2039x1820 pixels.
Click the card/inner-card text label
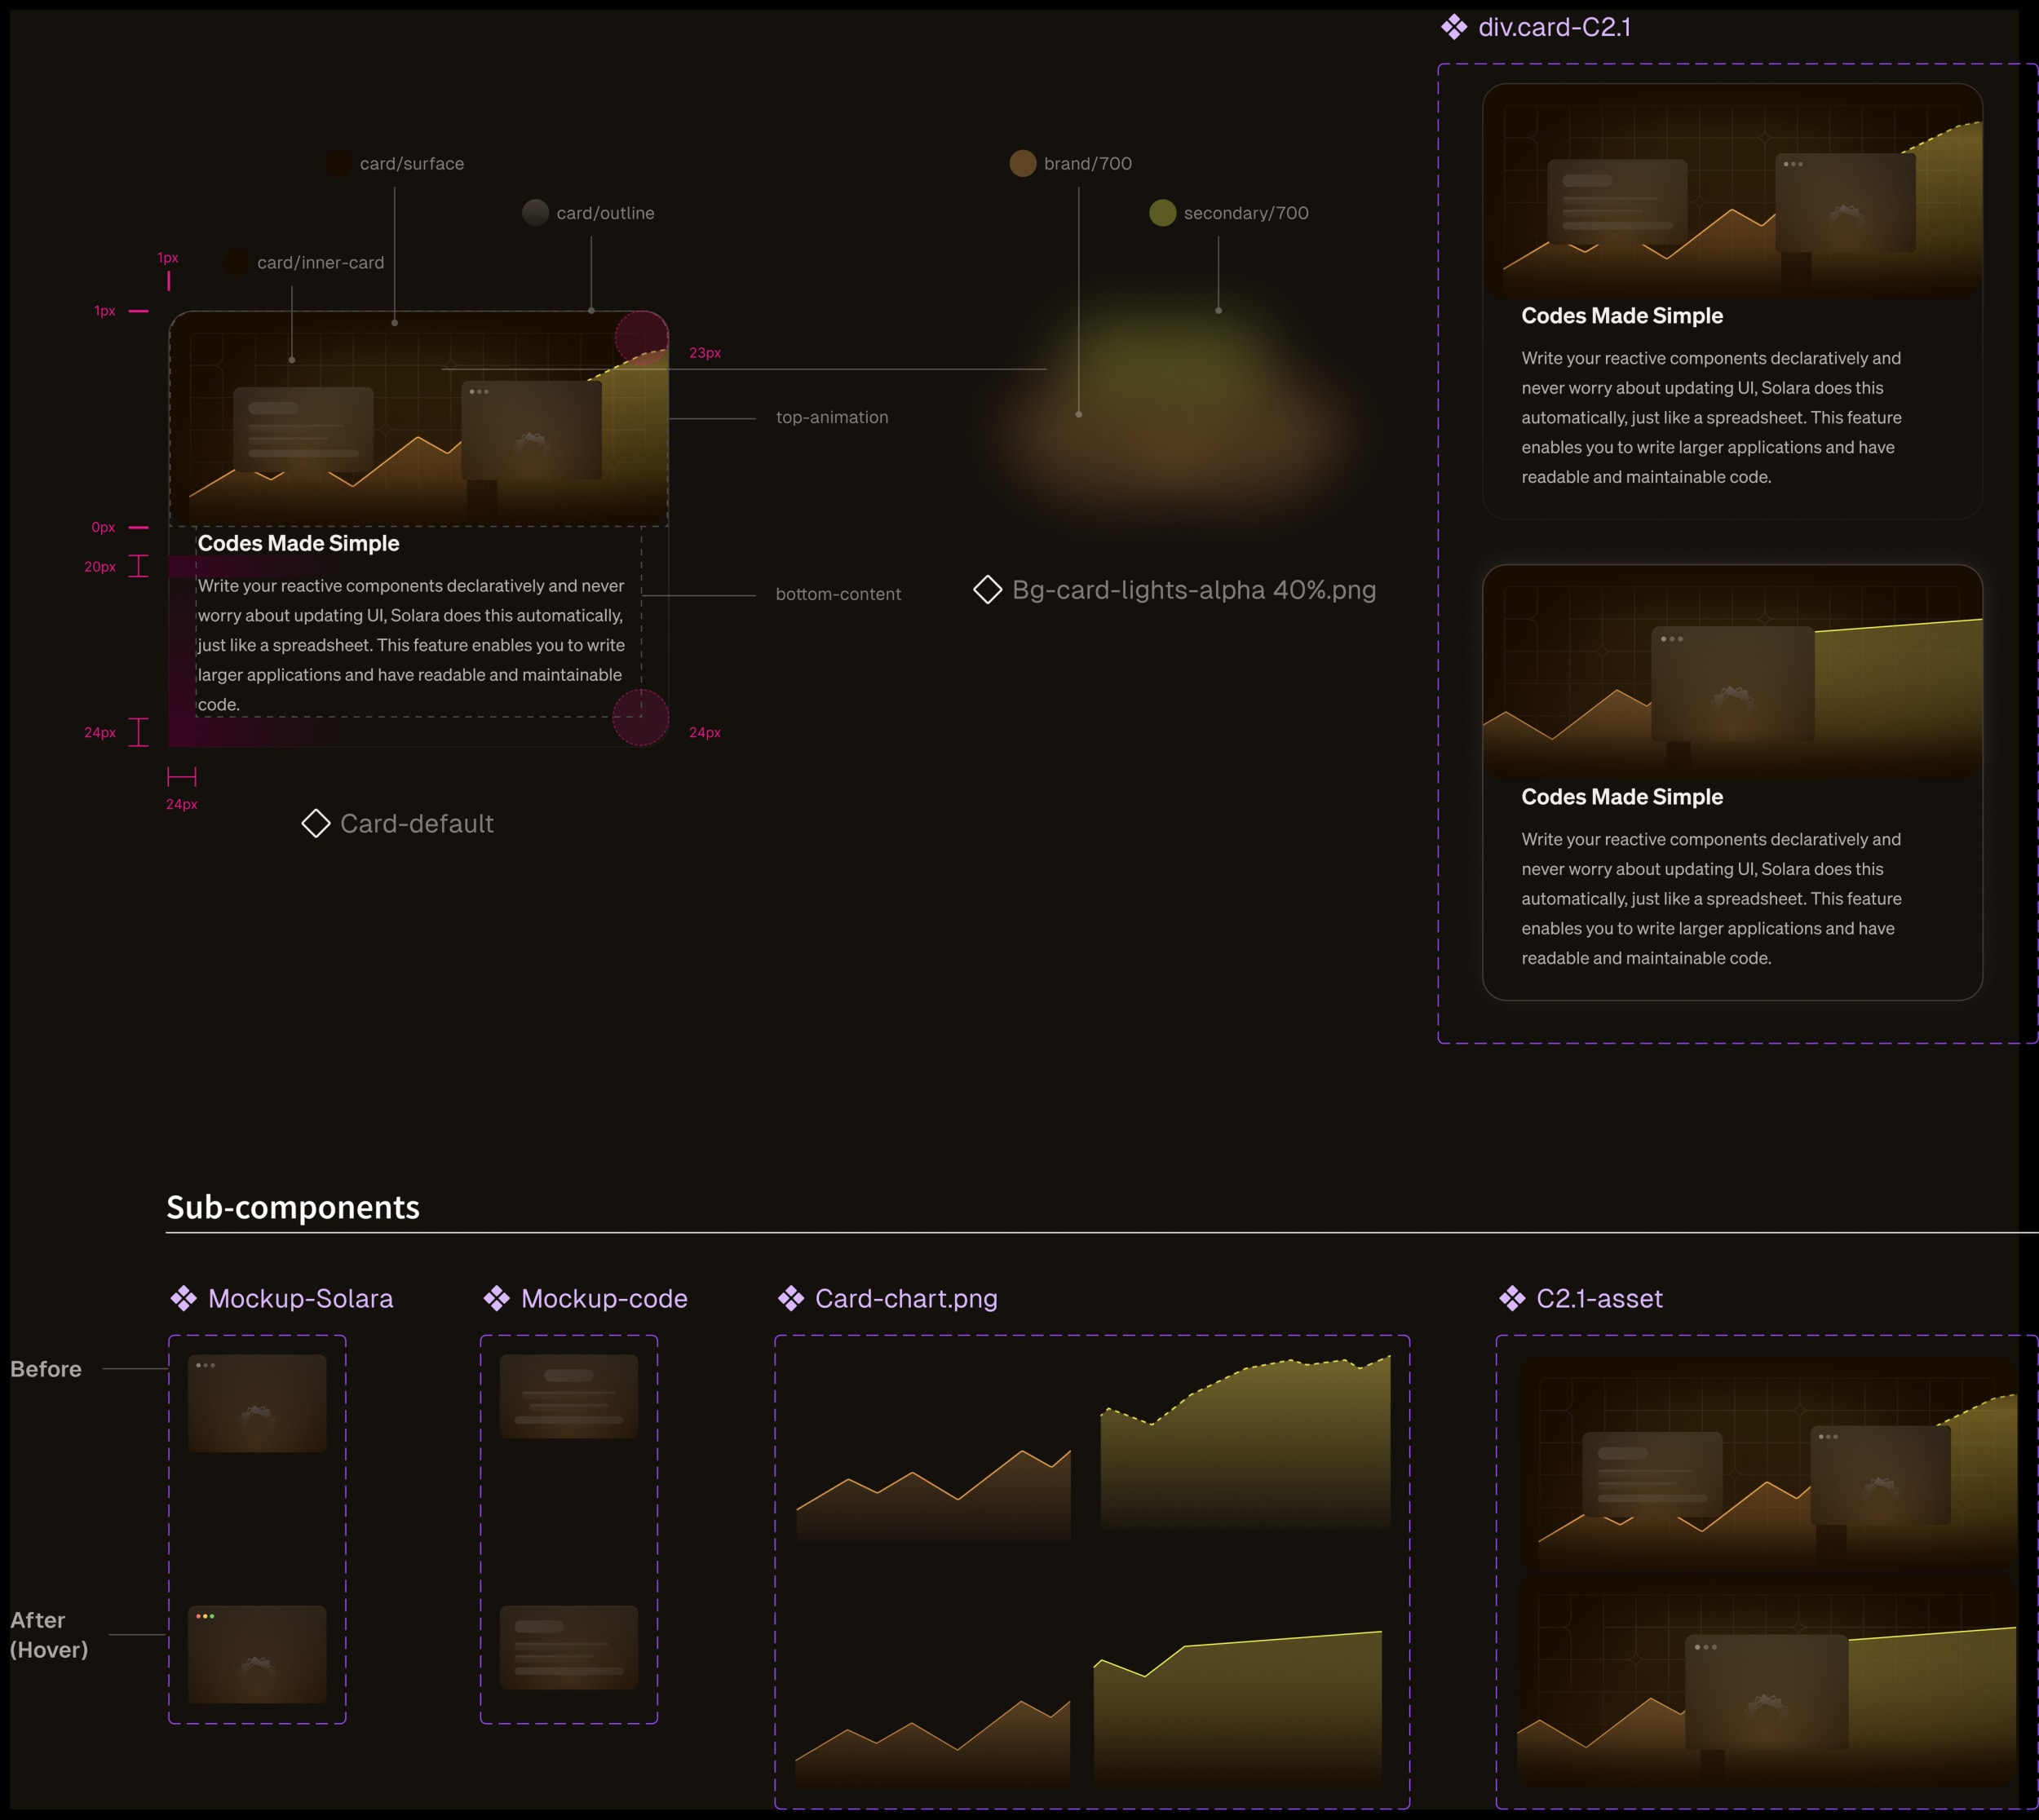click(x=320, y=262)
